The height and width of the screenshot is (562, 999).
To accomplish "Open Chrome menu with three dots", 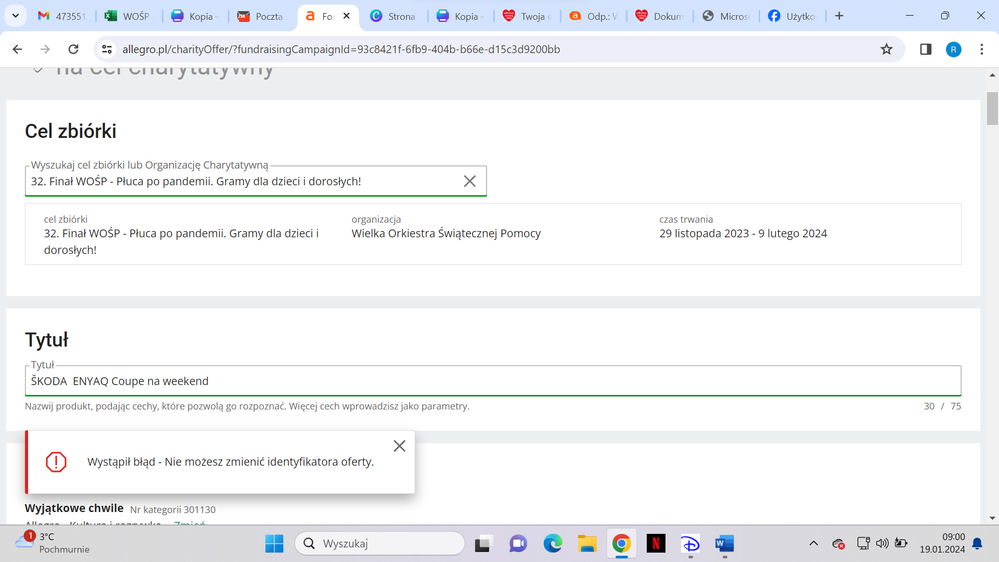I will [x=980, y=49].
